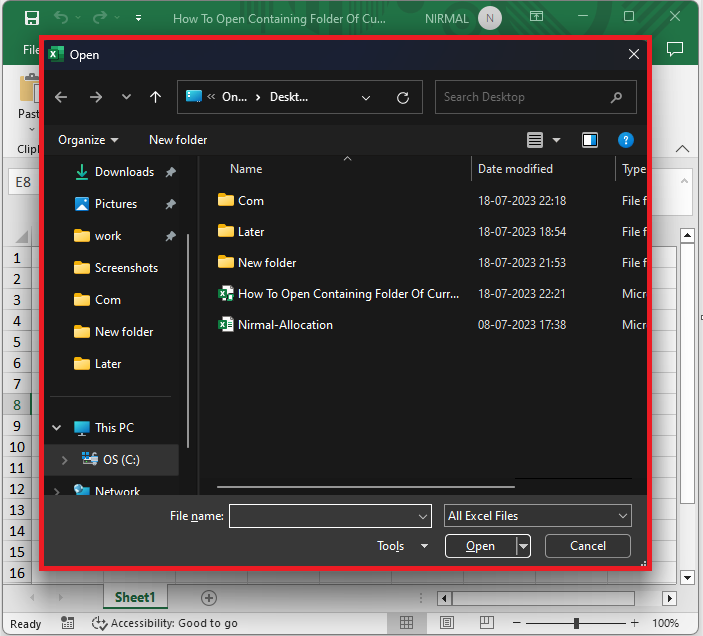Image resolution: width=703 pixels, height=636 pixels.
Task: Sort by Date modified column header
Action: point(515,169)
